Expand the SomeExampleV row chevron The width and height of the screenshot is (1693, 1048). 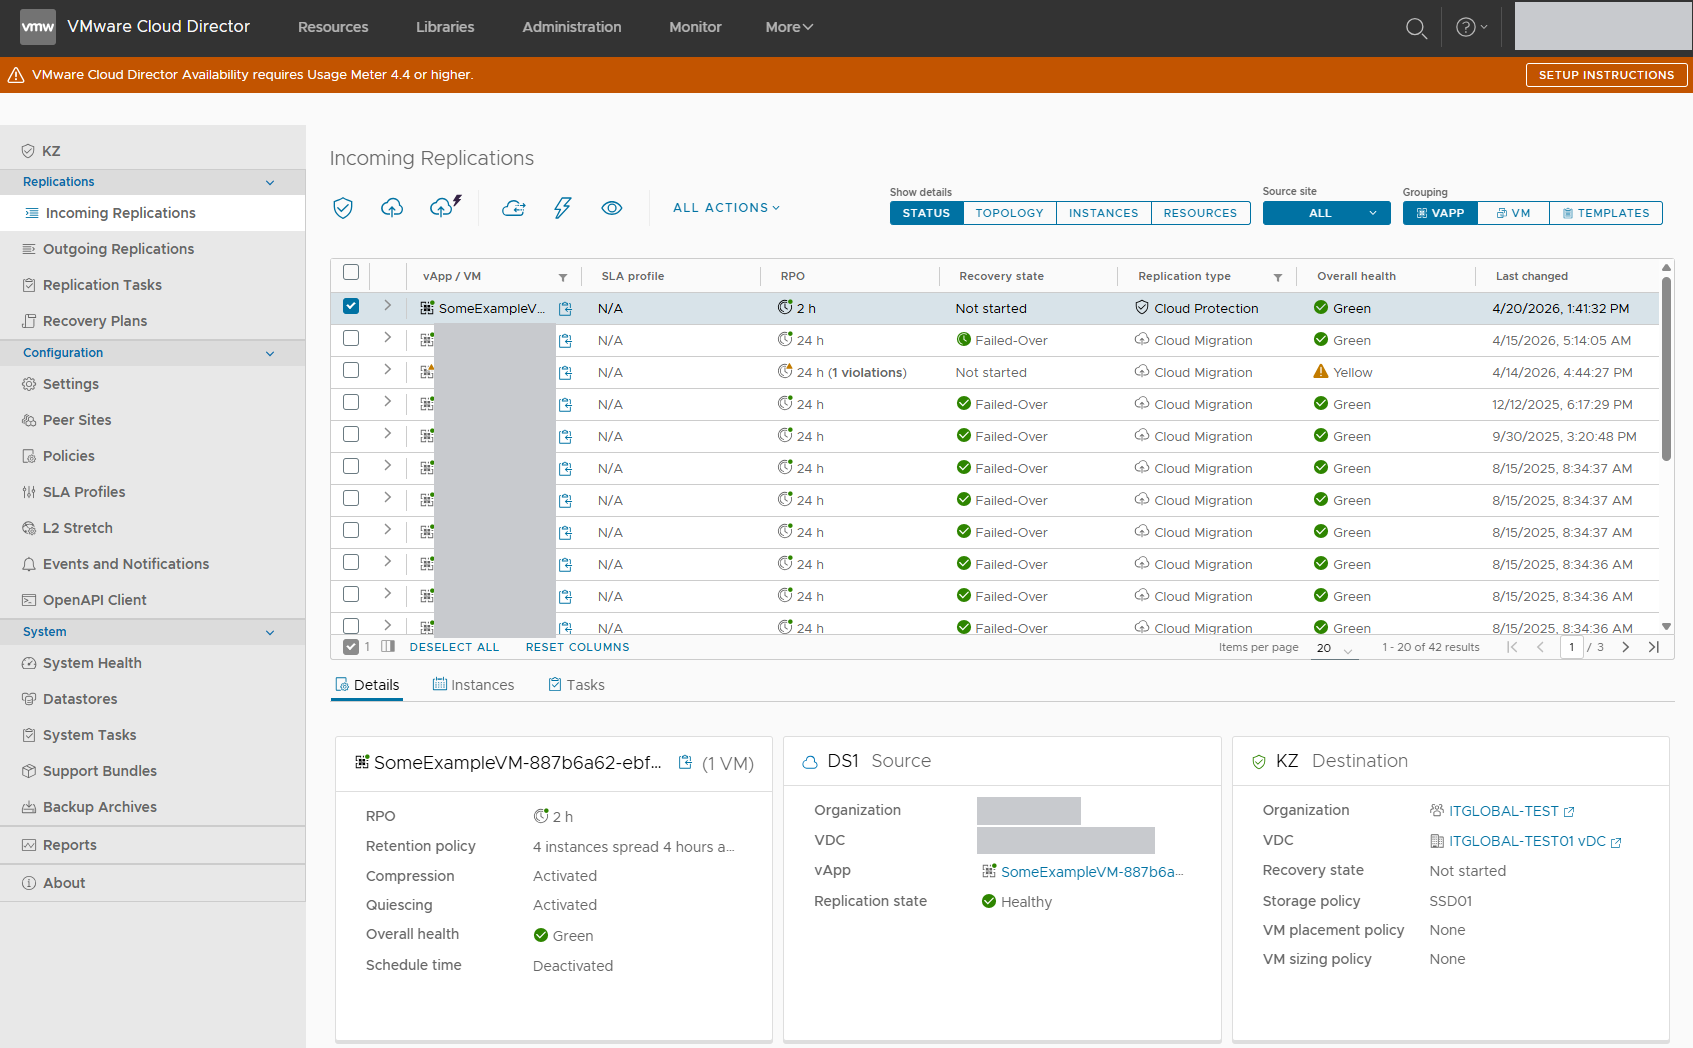387,306
